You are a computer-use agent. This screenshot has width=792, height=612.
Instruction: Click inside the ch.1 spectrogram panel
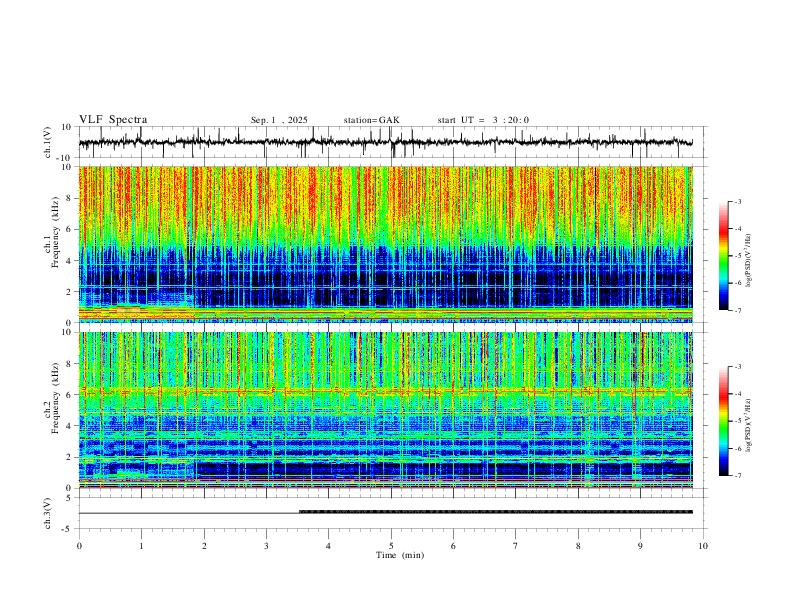point(386,244)
